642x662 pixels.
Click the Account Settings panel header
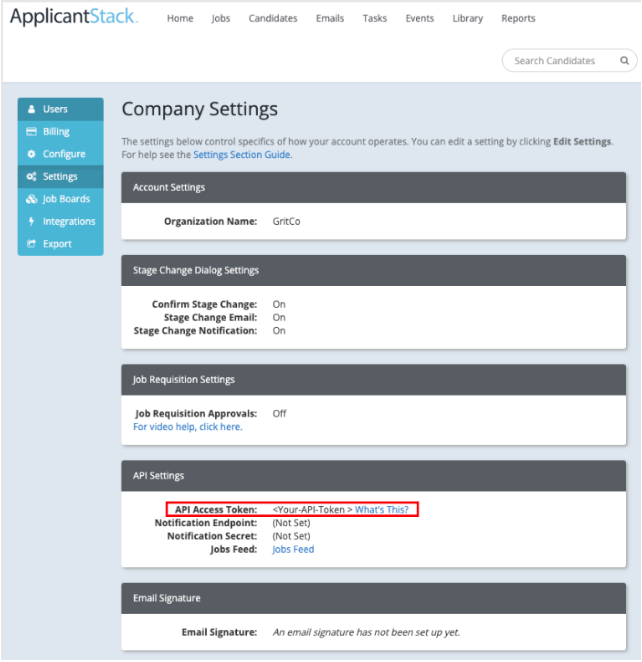(374, 187)
